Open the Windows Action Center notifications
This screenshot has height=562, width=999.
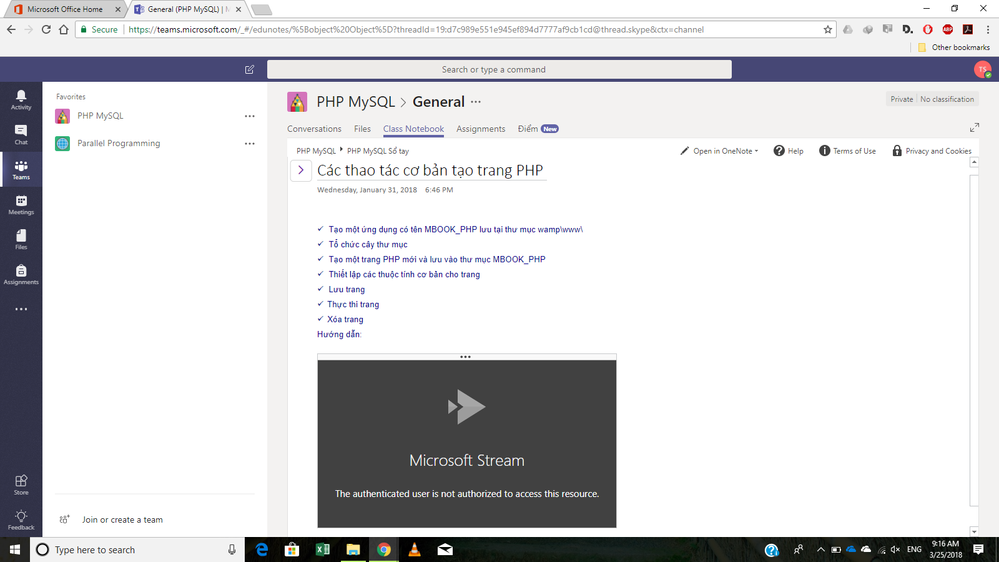click(x=979, y=549)
